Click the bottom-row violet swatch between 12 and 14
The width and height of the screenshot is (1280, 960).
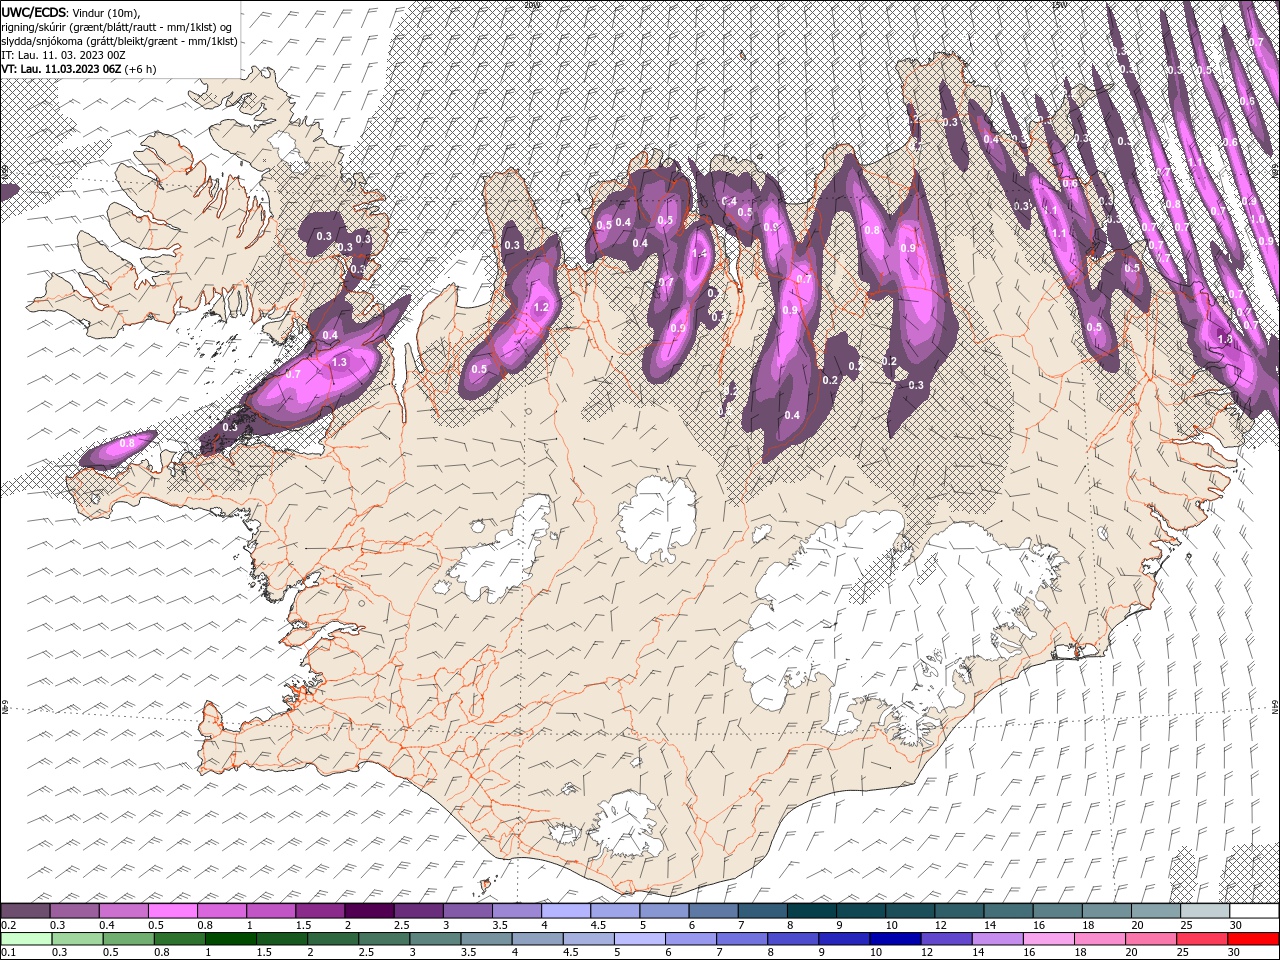[x=946, y=938]
